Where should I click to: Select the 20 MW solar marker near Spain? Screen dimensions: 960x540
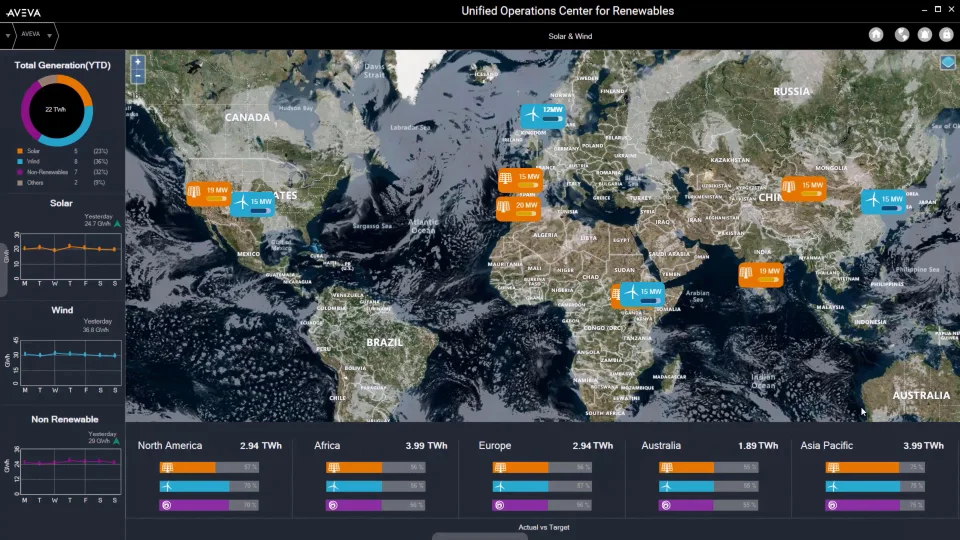(x=518, y=208)
